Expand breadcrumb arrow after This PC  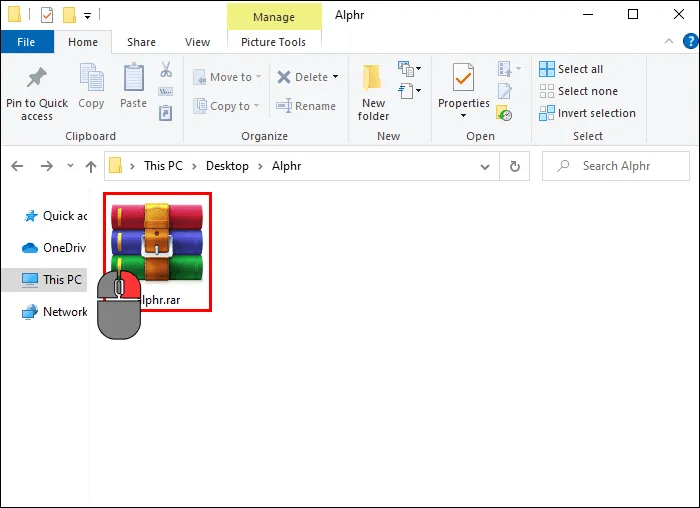point(194,167)
